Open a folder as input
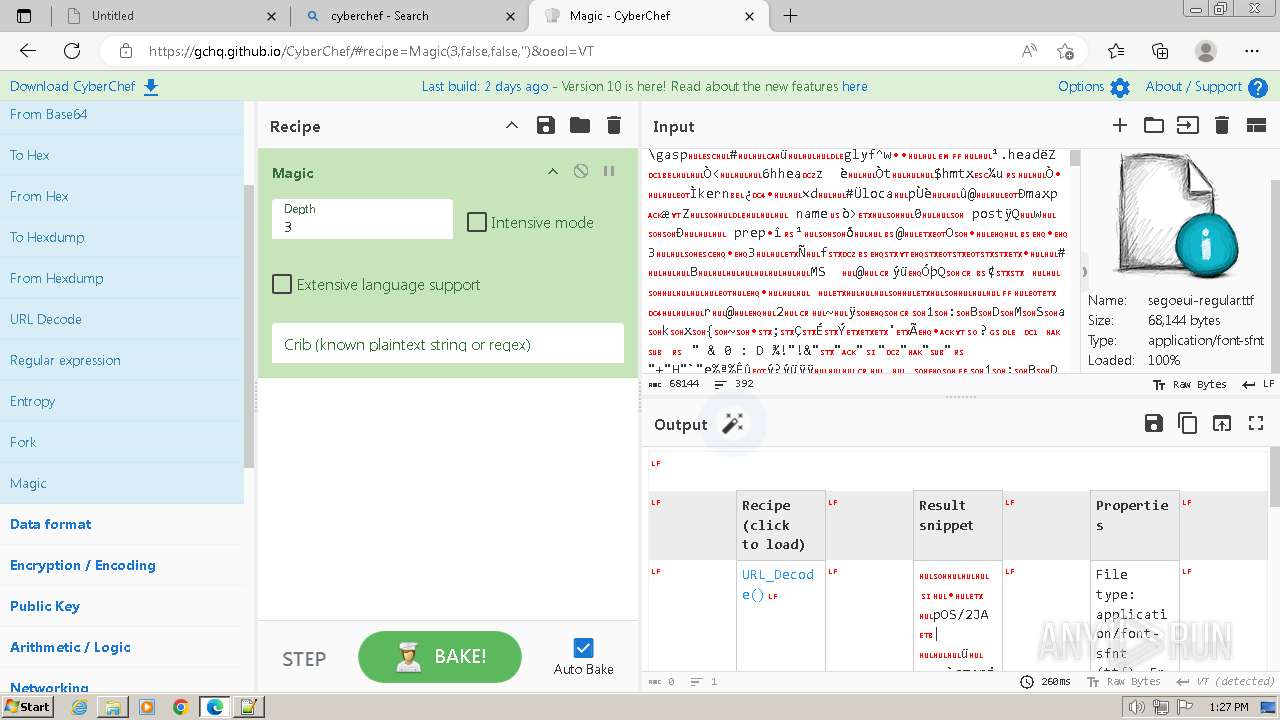Viewport: 1280px width, 720px height. 1154,125
